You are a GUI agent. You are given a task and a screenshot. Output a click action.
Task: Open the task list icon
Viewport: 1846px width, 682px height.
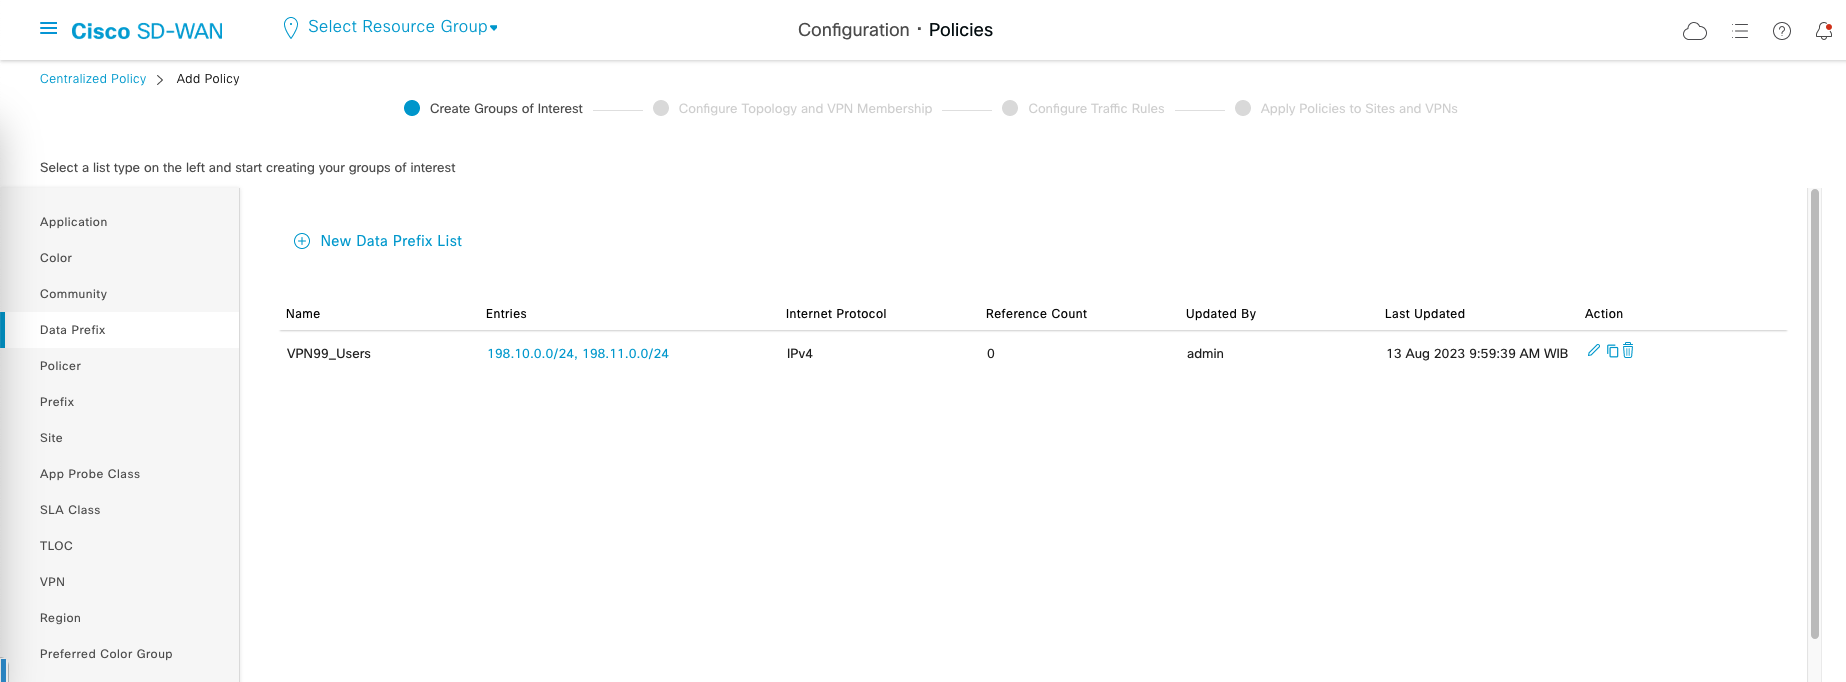(x=1740, y=31)
